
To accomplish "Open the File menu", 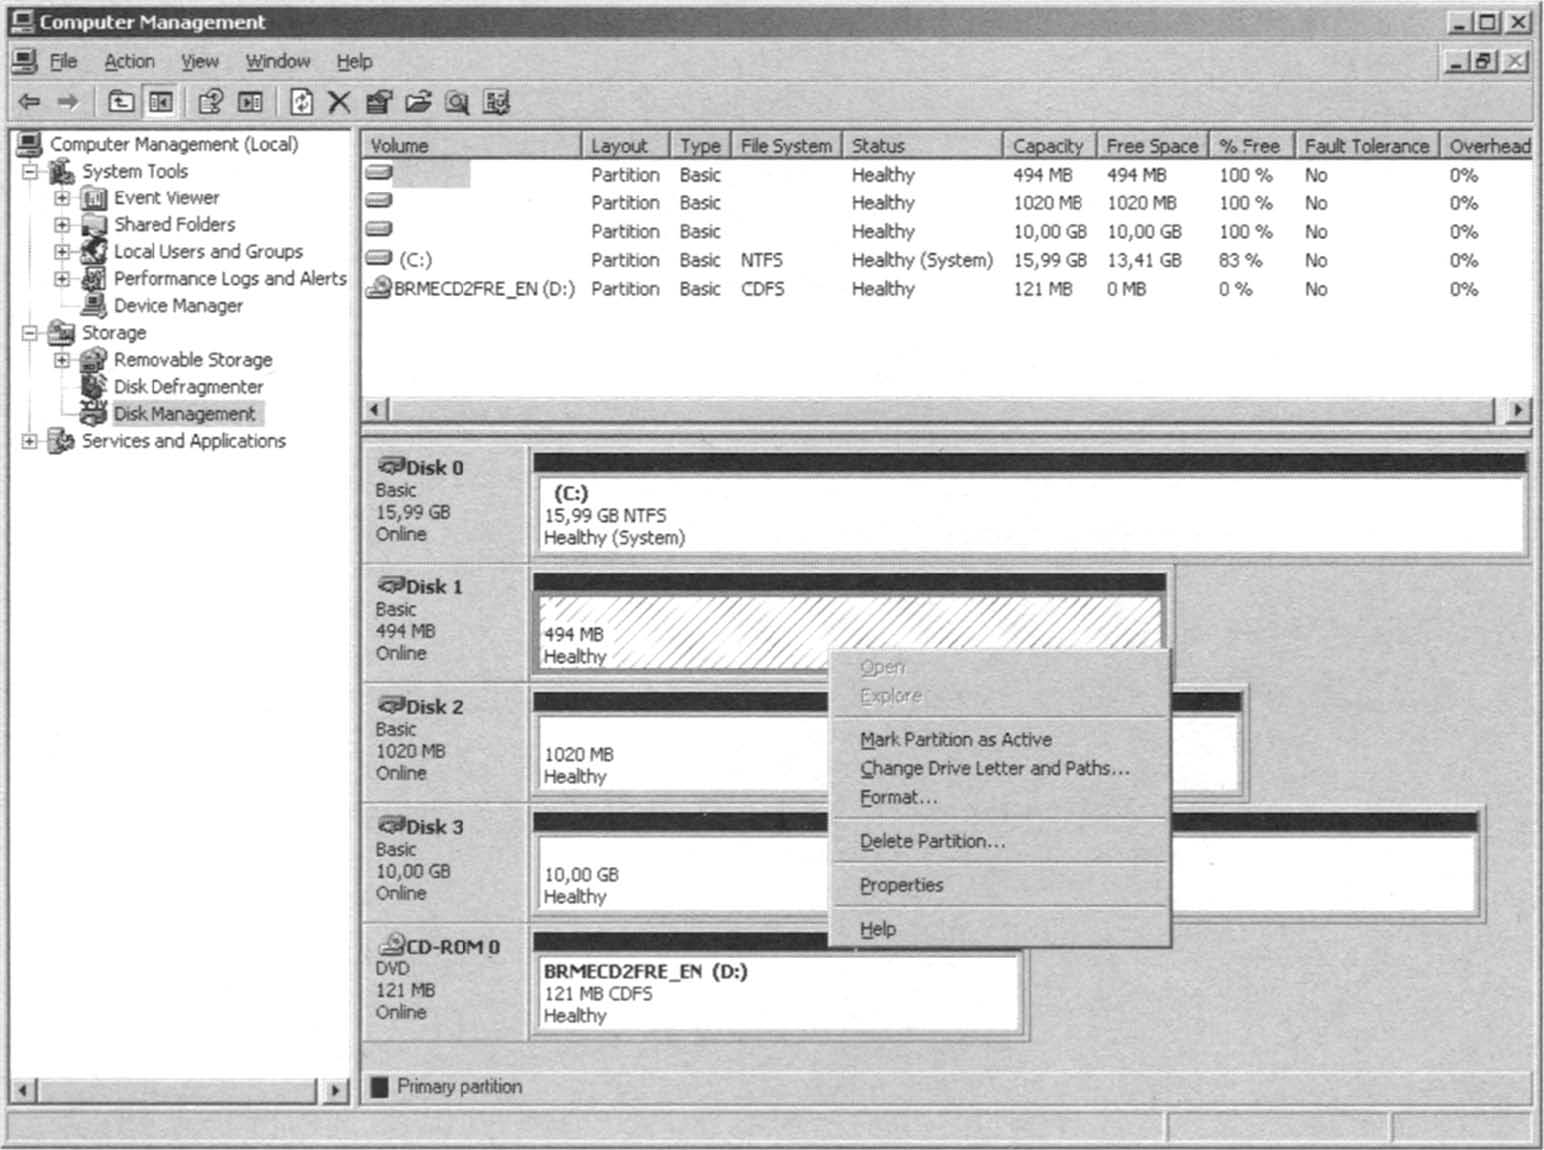I will coord(63,61).
